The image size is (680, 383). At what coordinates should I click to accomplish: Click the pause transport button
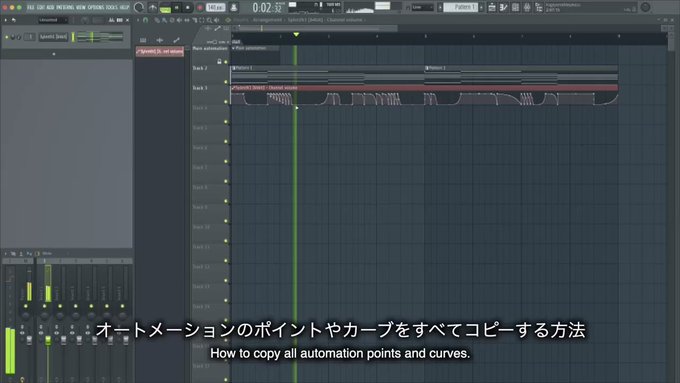(x=177, y=7)
